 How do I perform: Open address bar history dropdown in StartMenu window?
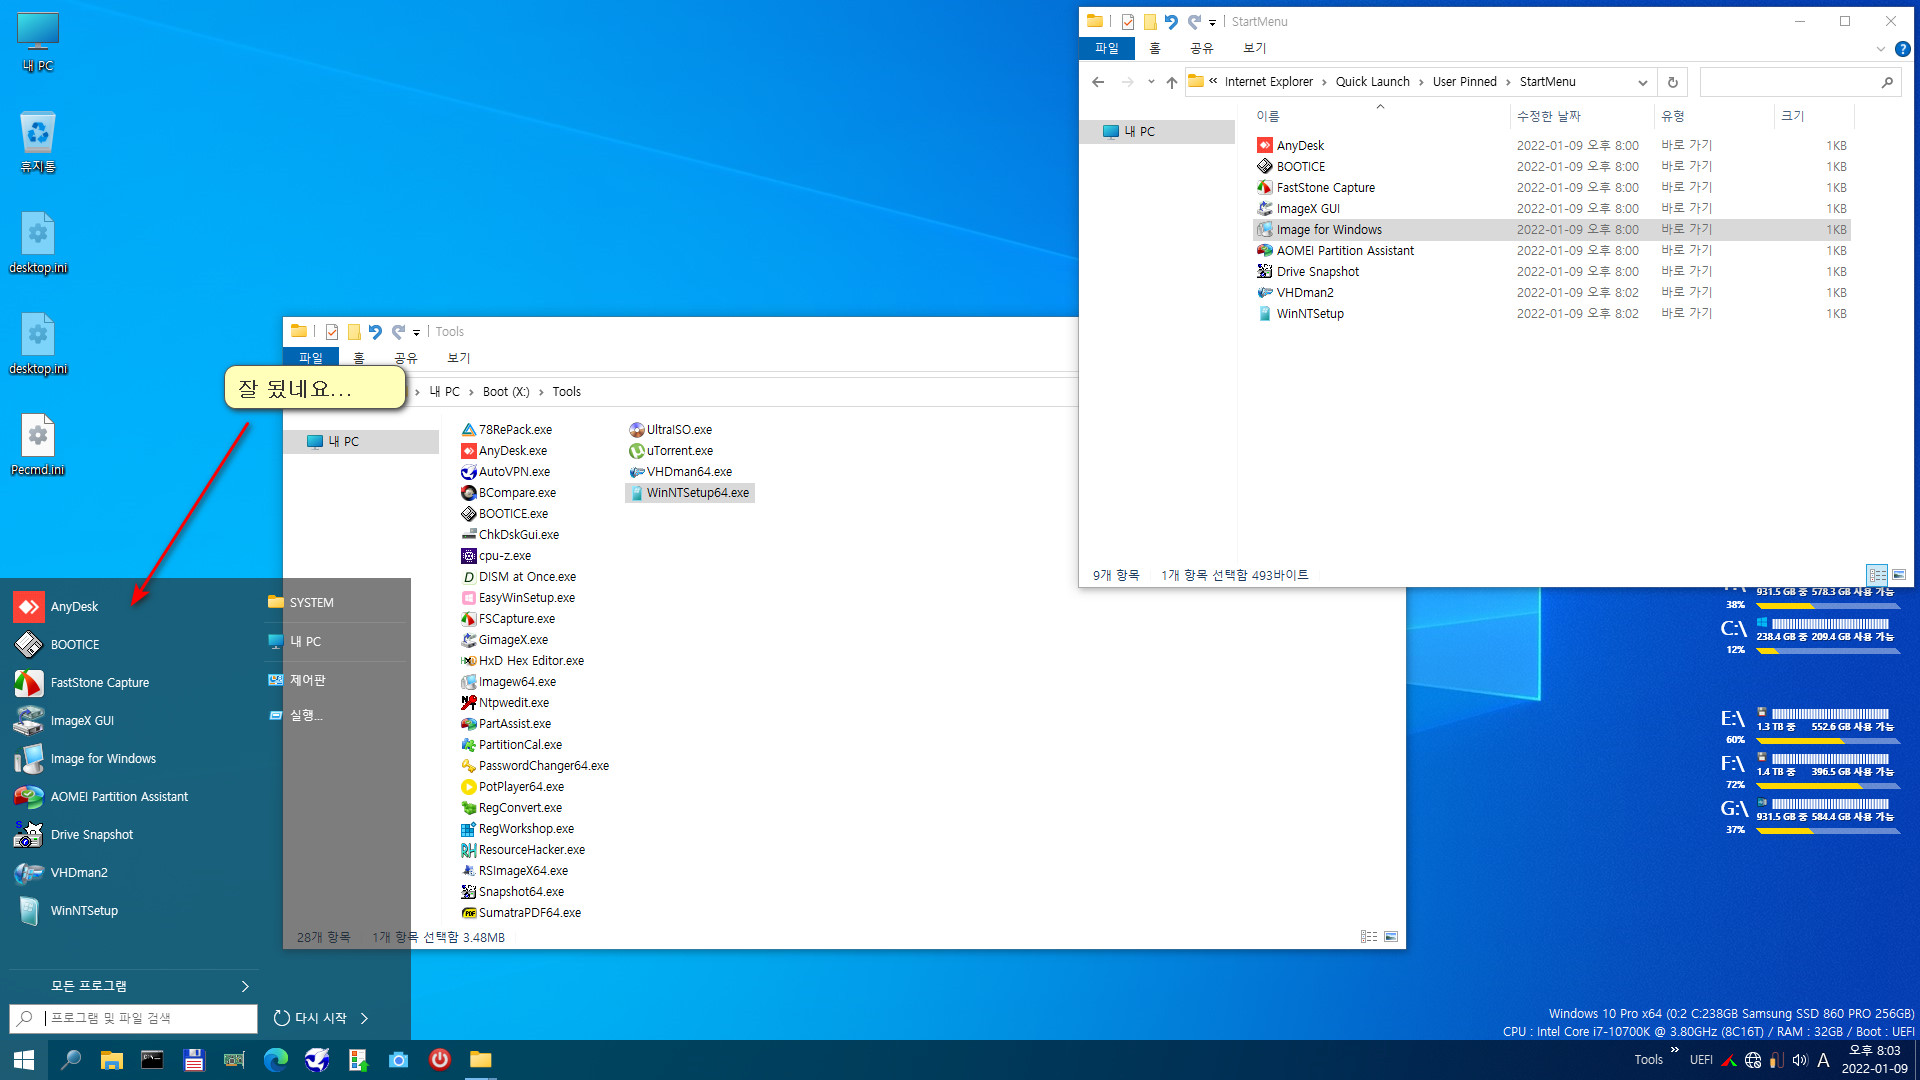tap(1642, 83)
